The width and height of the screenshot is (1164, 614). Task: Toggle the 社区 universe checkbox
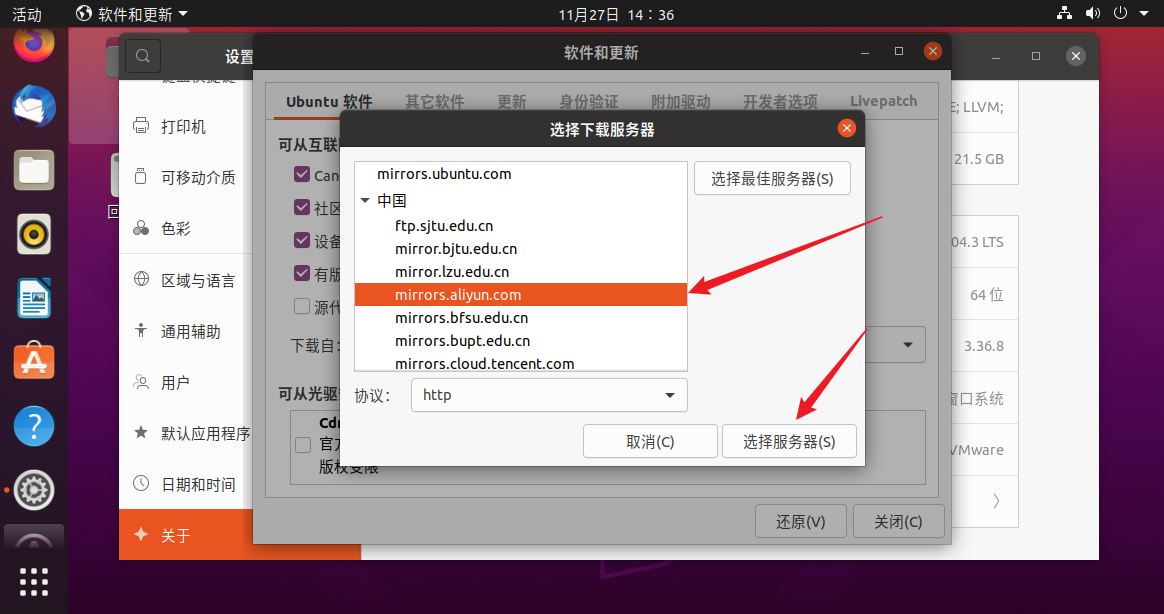(x=302, y=207)
